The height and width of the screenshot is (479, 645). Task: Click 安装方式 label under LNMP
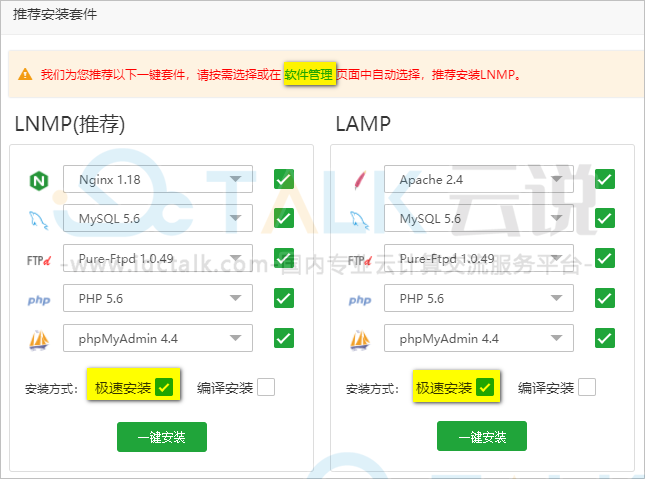click(51, 388)
